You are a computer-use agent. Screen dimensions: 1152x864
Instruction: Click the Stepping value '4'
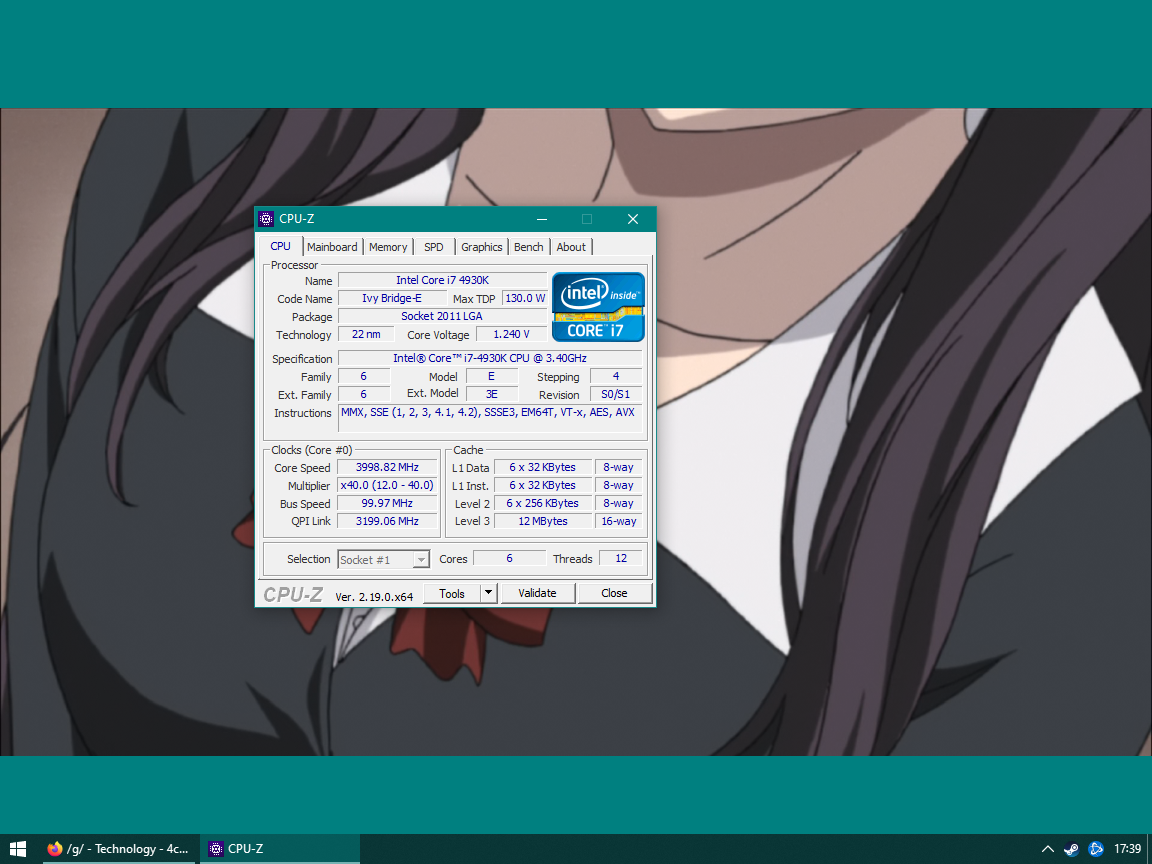click(x=616, y=376)
